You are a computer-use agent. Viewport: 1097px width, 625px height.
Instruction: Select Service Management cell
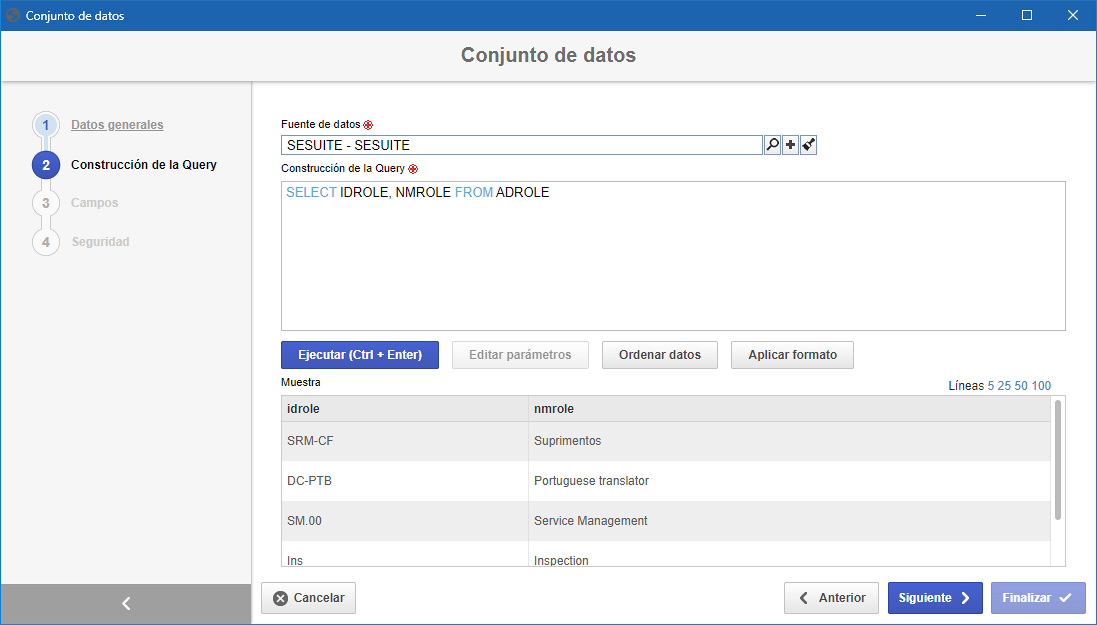pos(789,521)
